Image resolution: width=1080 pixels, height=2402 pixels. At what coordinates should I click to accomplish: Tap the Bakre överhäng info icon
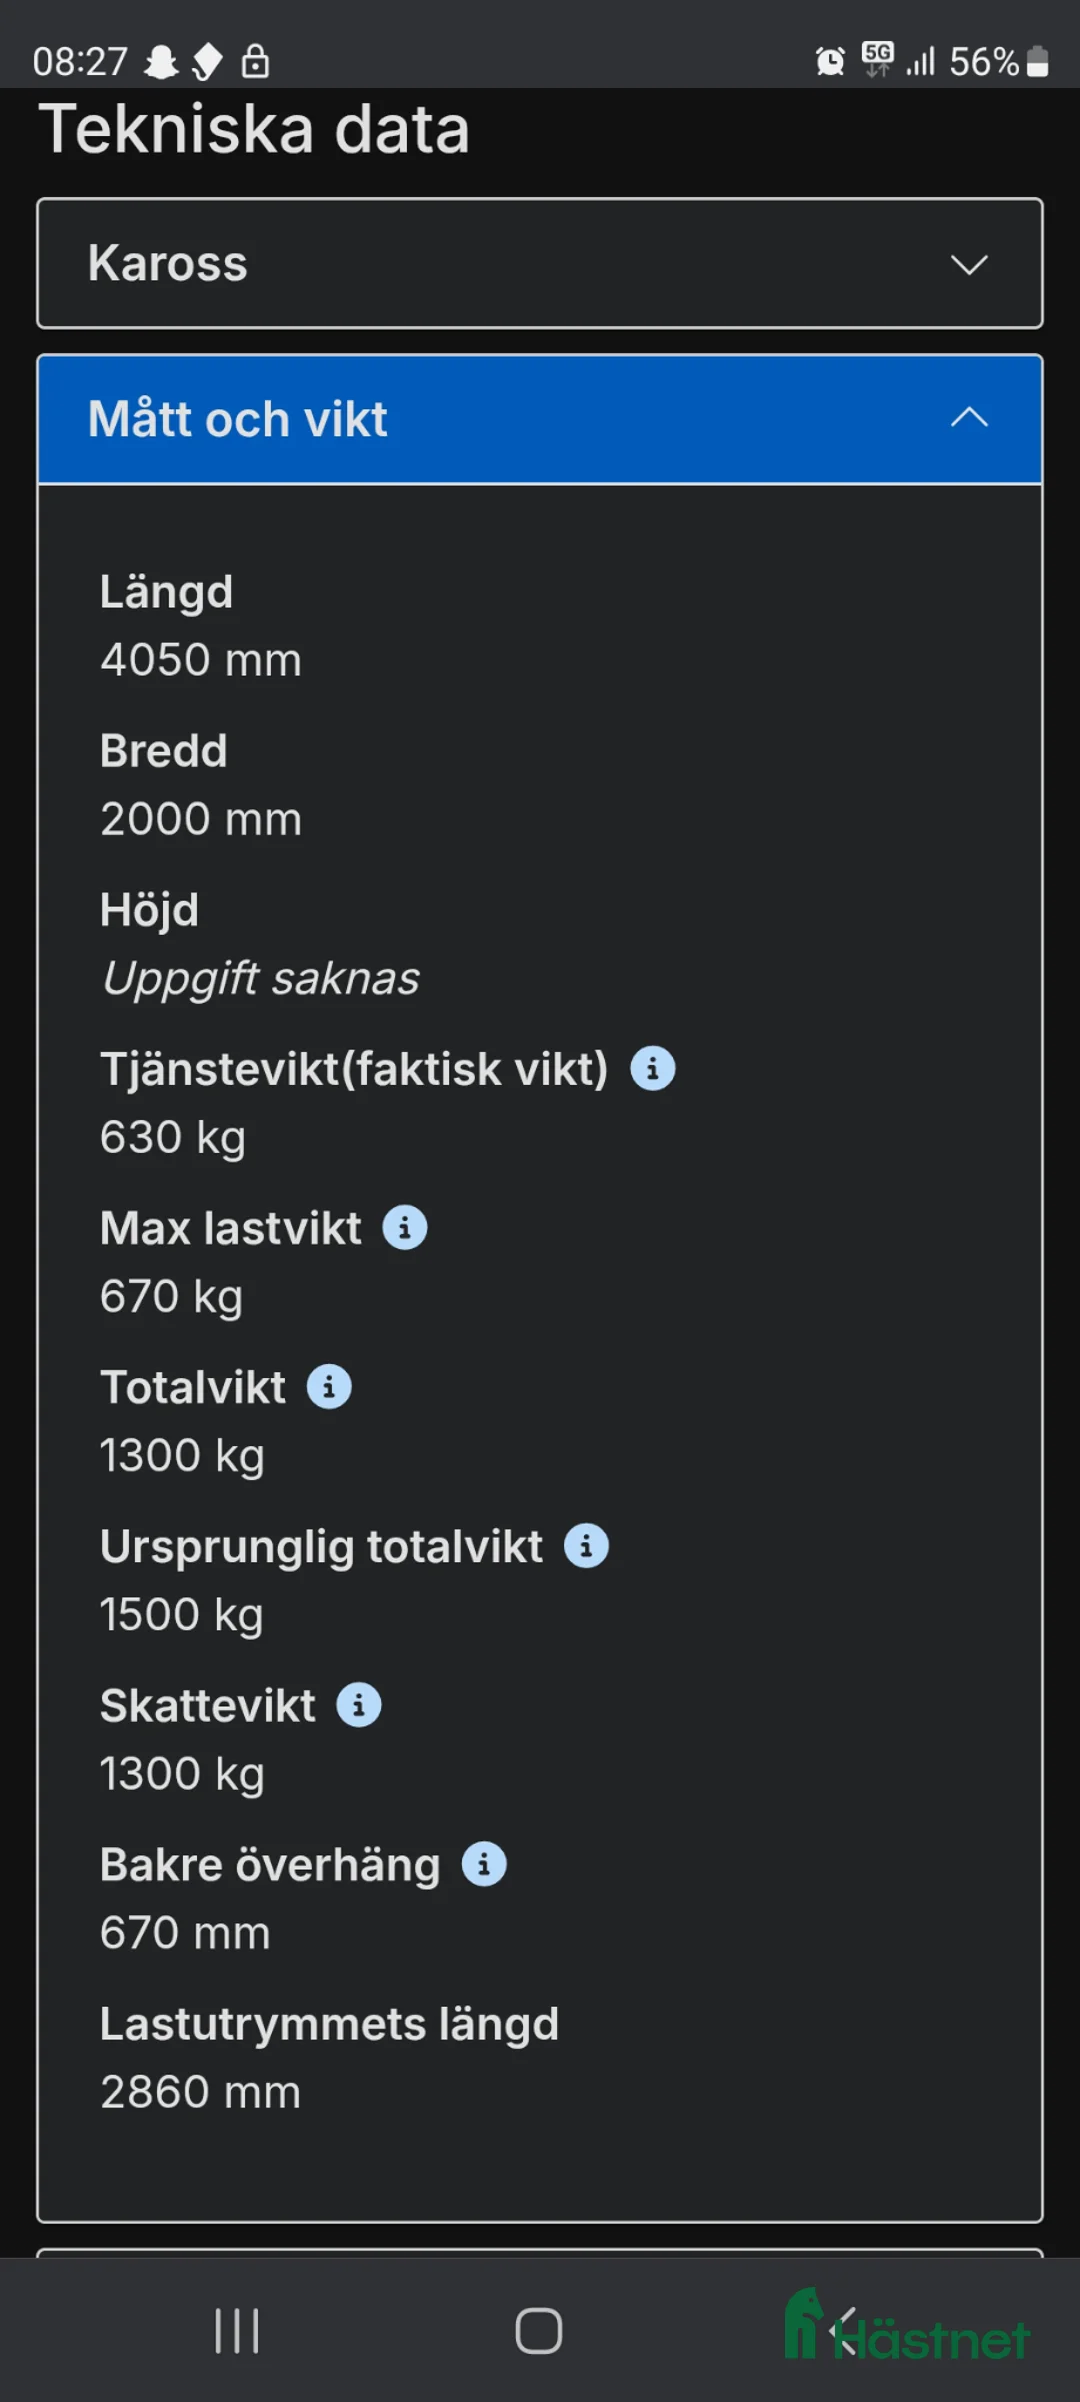pyautogui.click(x=485, y=1862)
